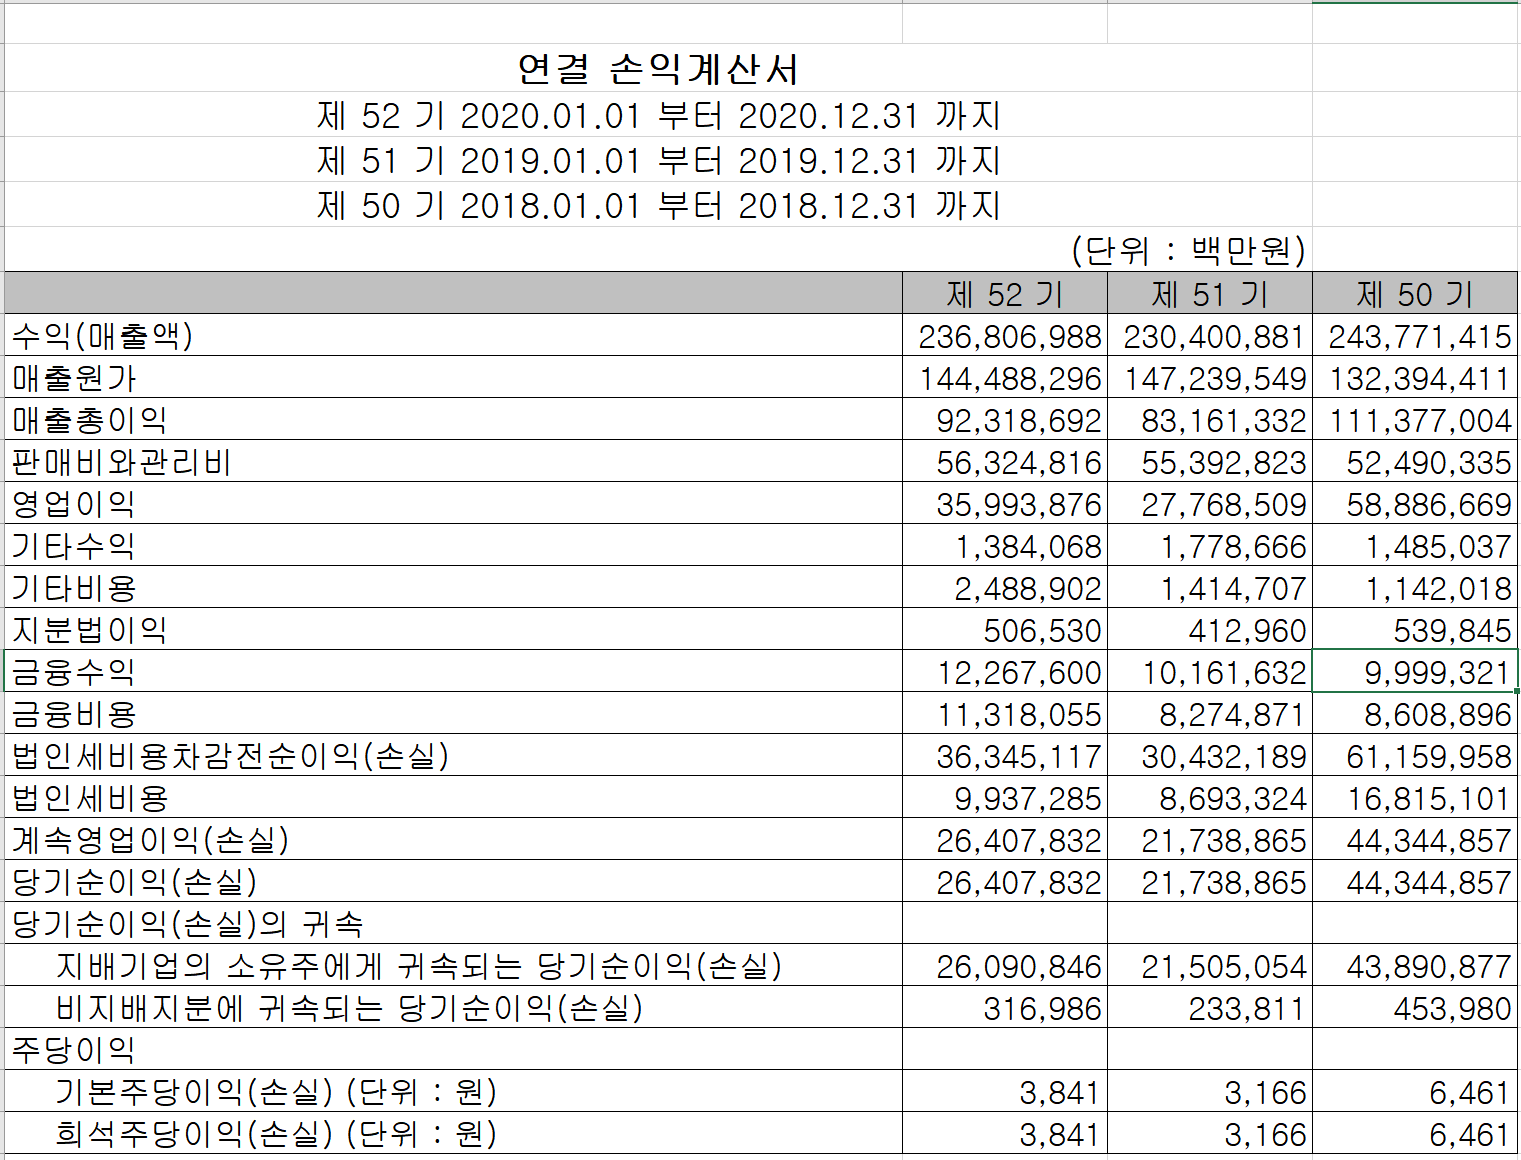
Task: Select the highlighted cell 9,999,321
Action: (x=1415, y=671)
